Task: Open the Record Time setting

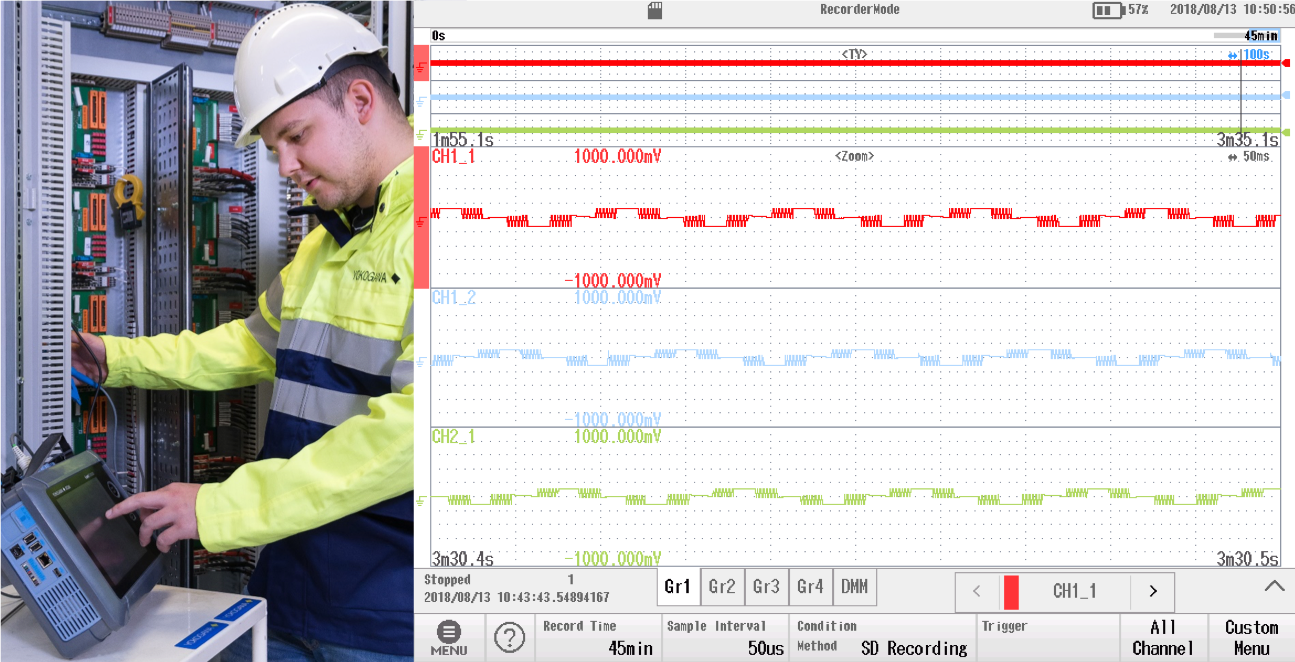Action: [598, 637]
